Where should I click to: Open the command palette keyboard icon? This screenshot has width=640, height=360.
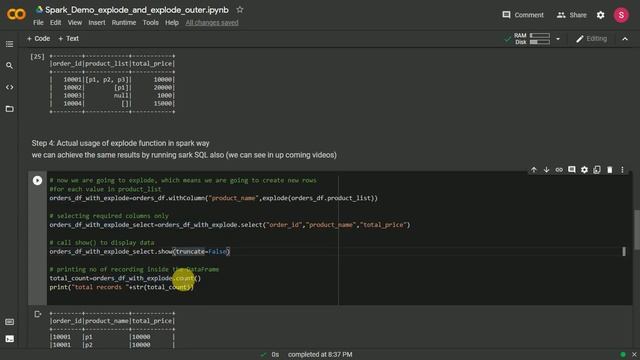pos(9,322)
